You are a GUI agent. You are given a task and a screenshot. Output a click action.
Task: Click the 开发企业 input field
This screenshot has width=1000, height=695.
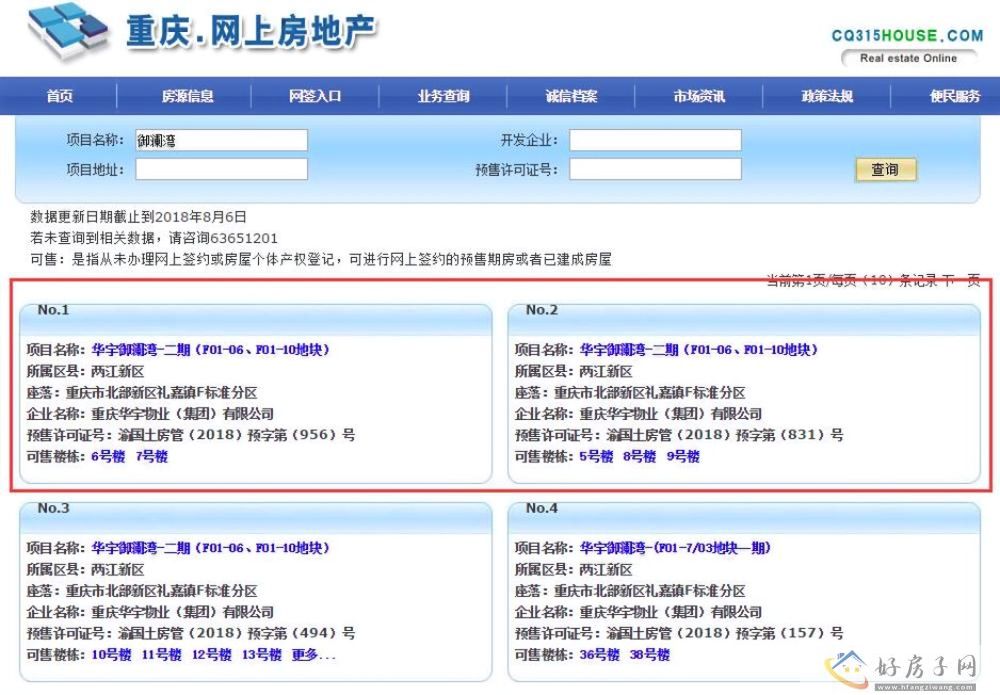(x=655, y=141)
